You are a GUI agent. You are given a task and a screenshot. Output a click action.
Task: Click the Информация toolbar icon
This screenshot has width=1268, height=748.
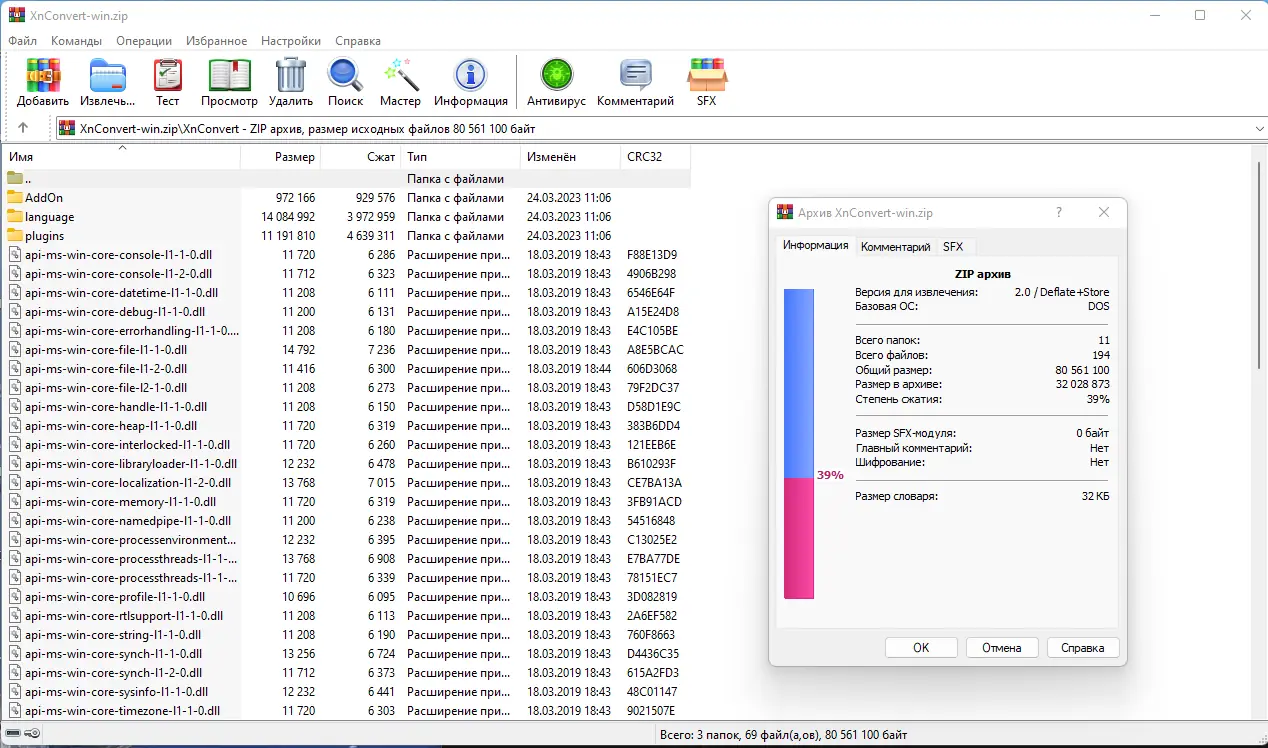pyautogui.click(x=470, y=76)
